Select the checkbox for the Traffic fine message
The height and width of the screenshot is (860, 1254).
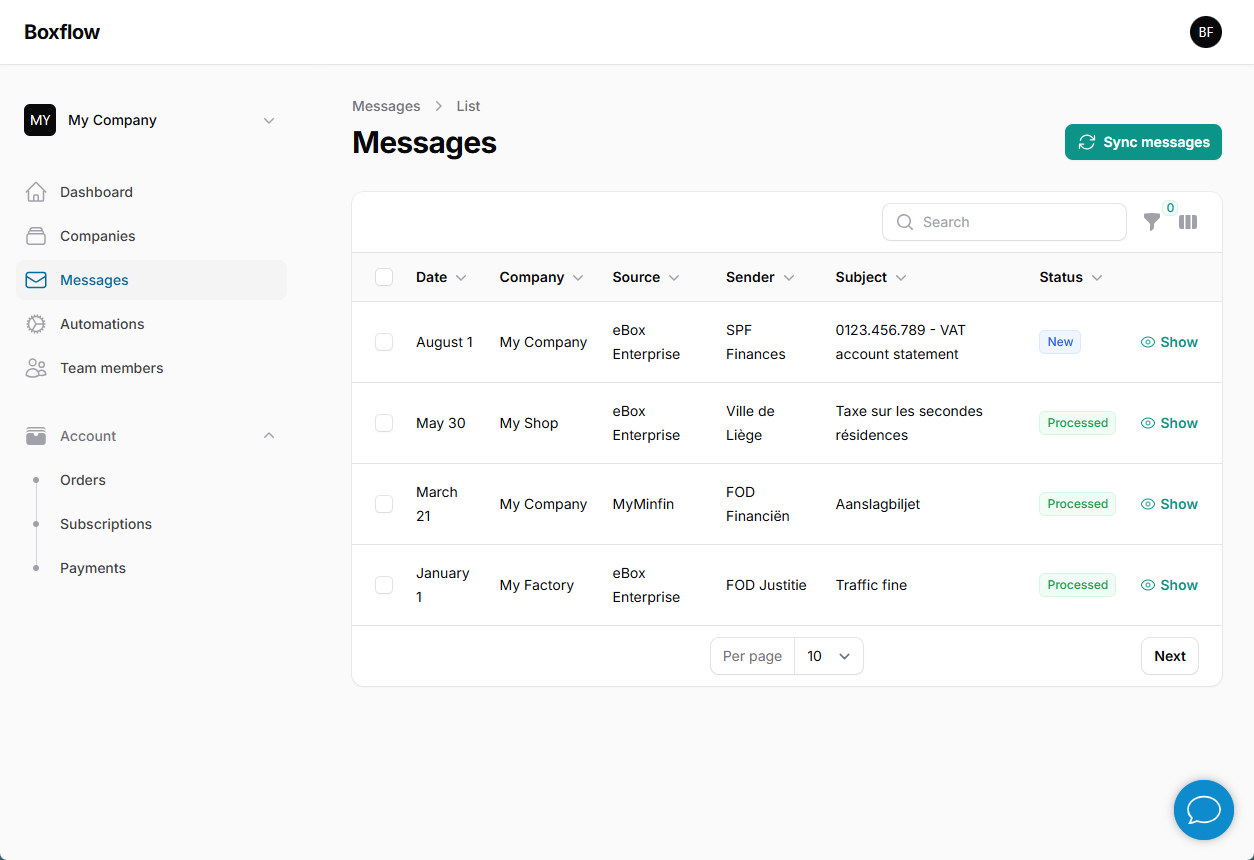click(x=384, y=585)
